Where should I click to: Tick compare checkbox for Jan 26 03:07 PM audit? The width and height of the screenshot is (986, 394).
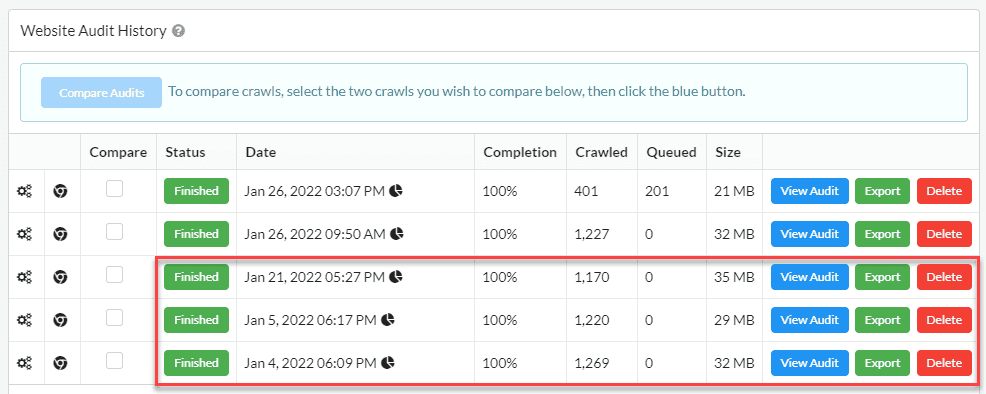coord(114,189)
